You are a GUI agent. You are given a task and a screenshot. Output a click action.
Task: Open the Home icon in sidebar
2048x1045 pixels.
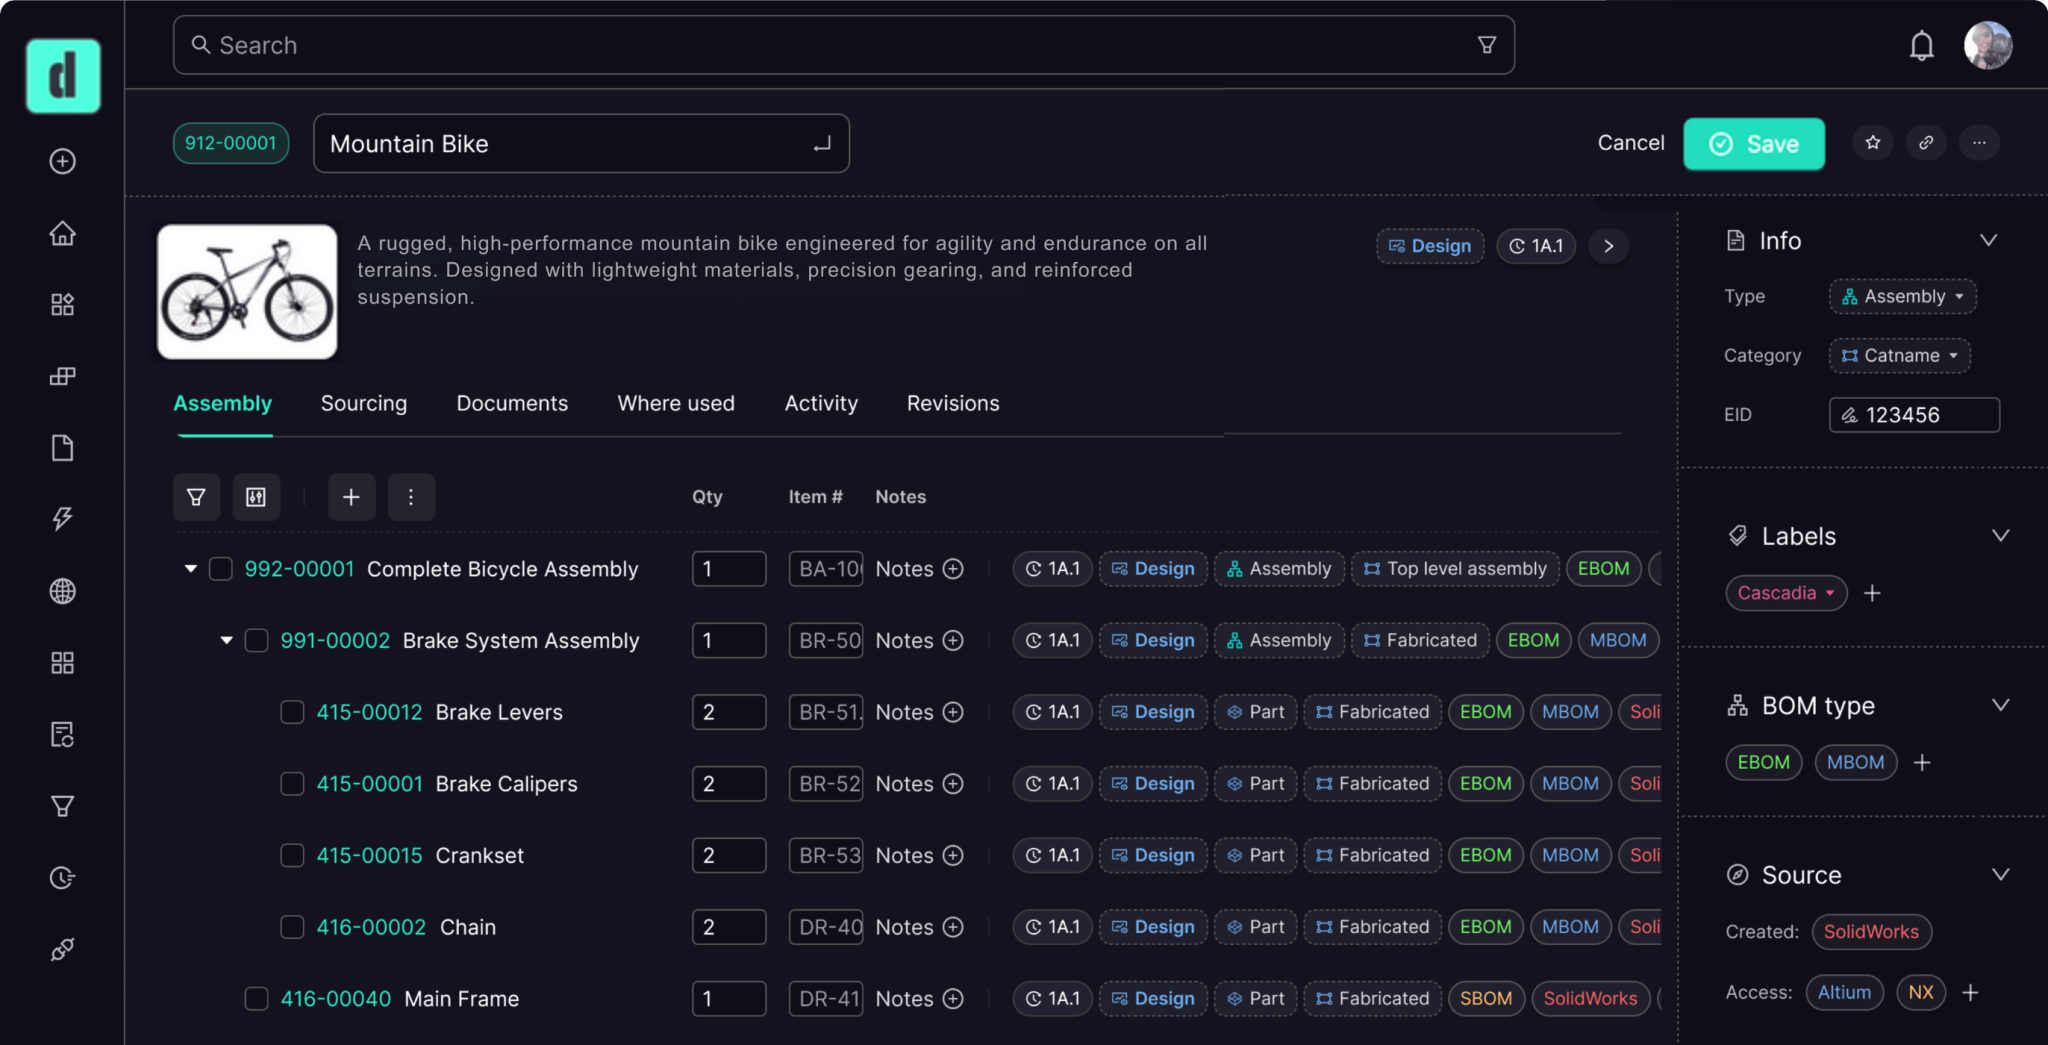click(x=63, y=233)
